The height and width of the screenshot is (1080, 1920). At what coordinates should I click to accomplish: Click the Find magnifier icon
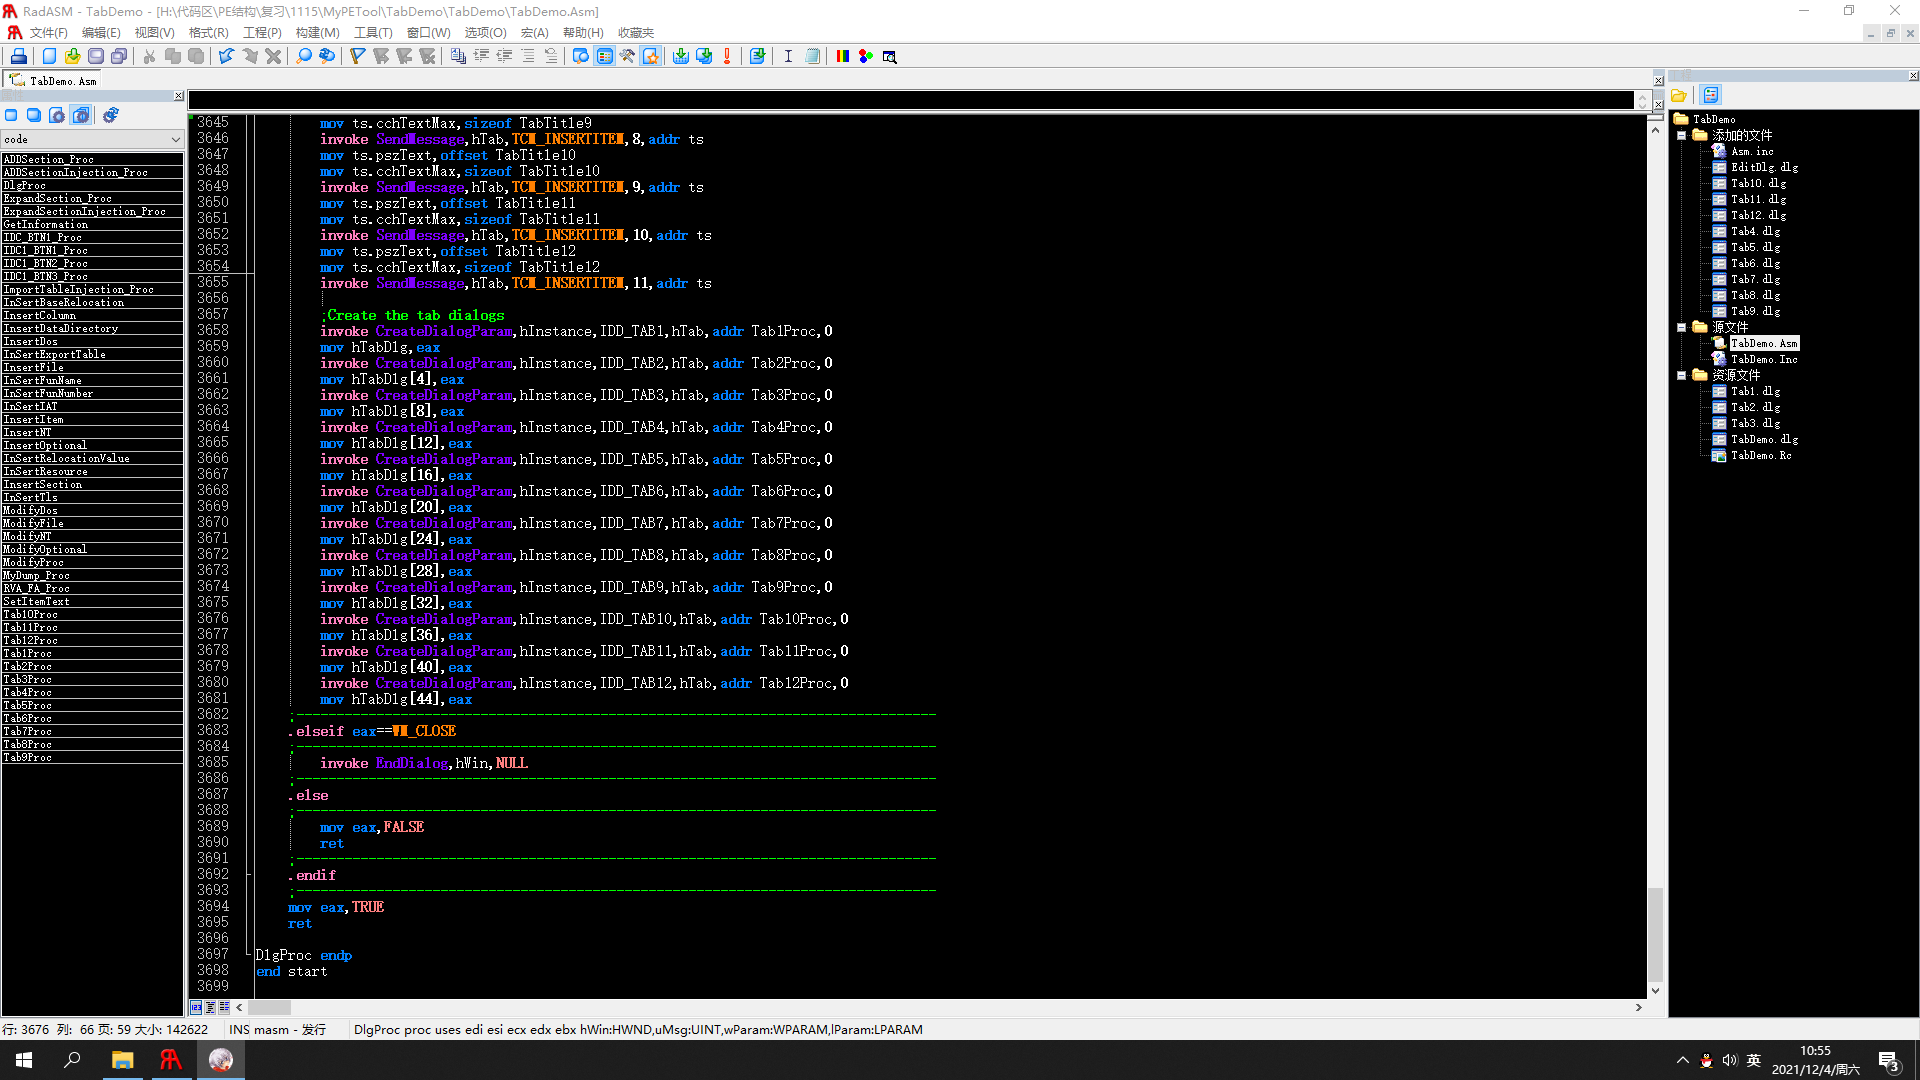pos(304,56)
